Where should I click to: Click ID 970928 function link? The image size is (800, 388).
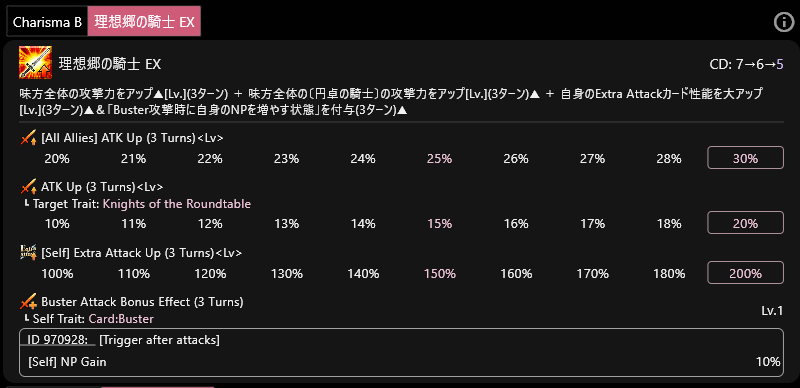pos(58,340)
